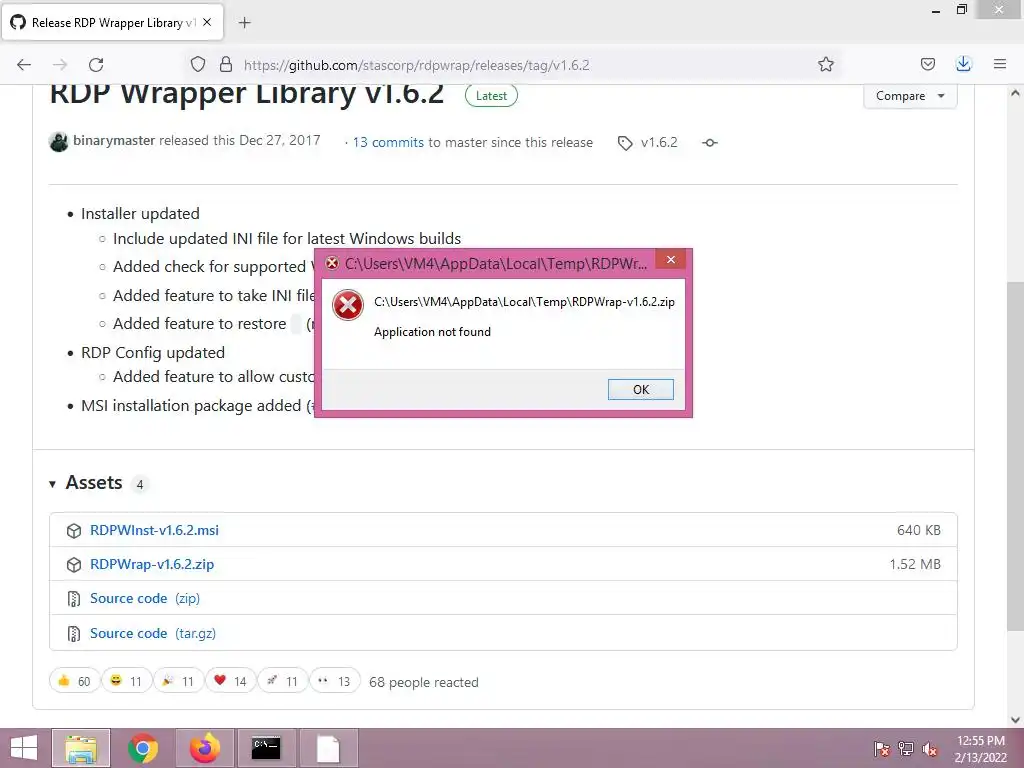The width and height of the screenshot is (1024, 768).
Task: Click package icon beside RDPWInst-v1.6.2.msi
Action: [x=74, y=530]
